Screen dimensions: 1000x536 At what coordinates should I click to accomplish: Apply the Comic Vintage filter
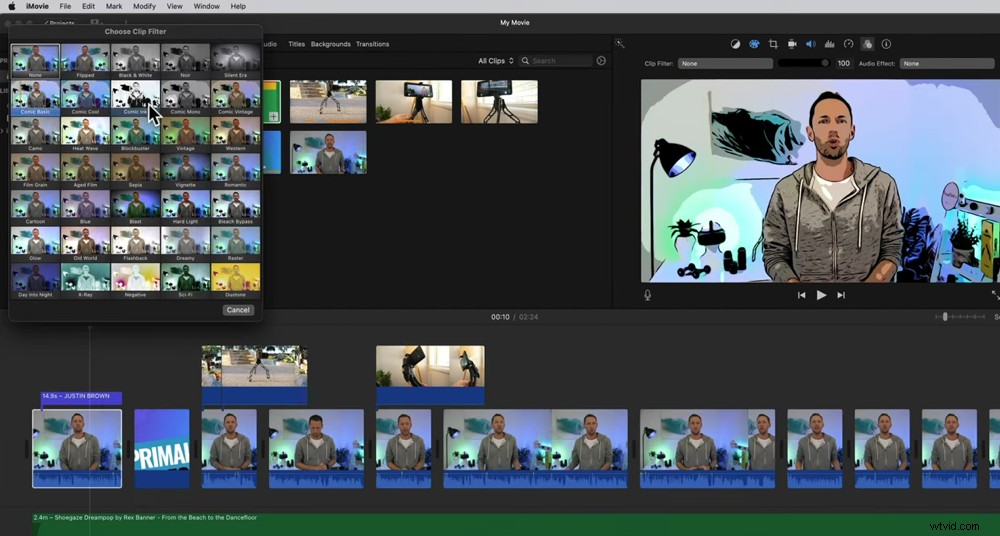coord(235,98)
